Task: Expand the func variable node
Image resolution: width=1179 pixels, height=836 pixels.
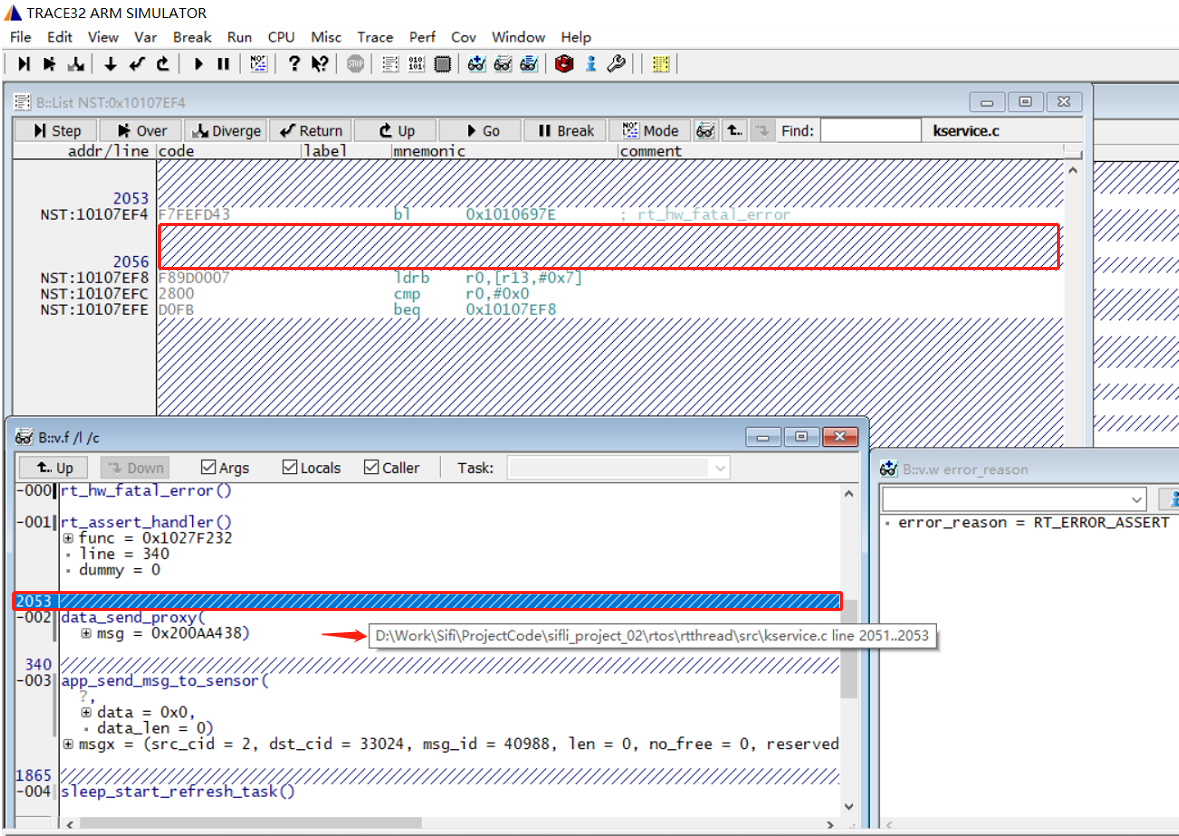Action: click(x=68, y=538)
